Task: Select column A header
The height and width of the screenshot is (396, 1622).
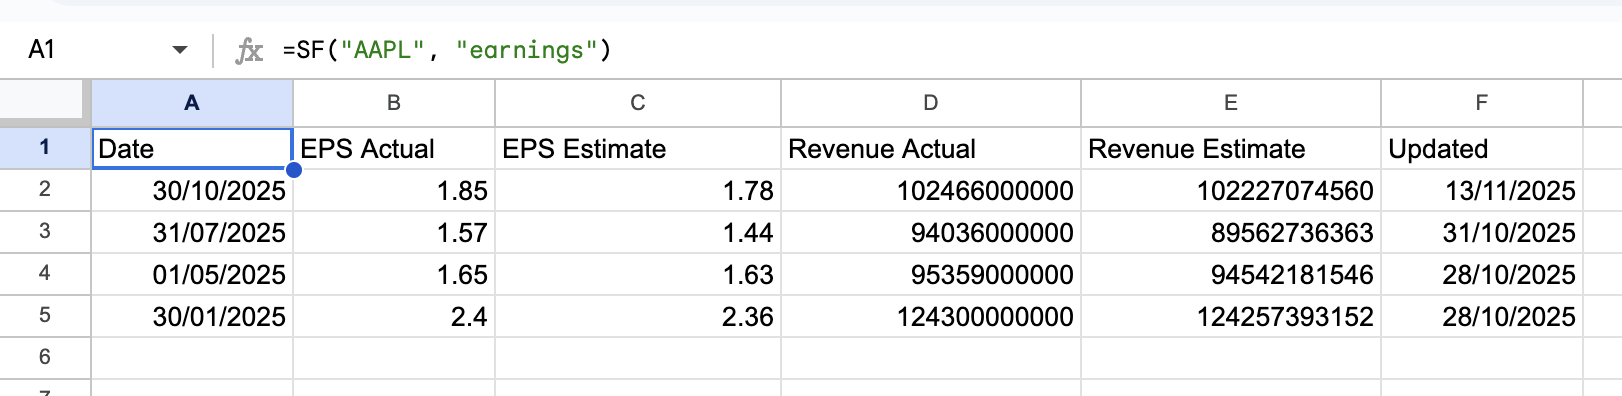Action: 192,103
